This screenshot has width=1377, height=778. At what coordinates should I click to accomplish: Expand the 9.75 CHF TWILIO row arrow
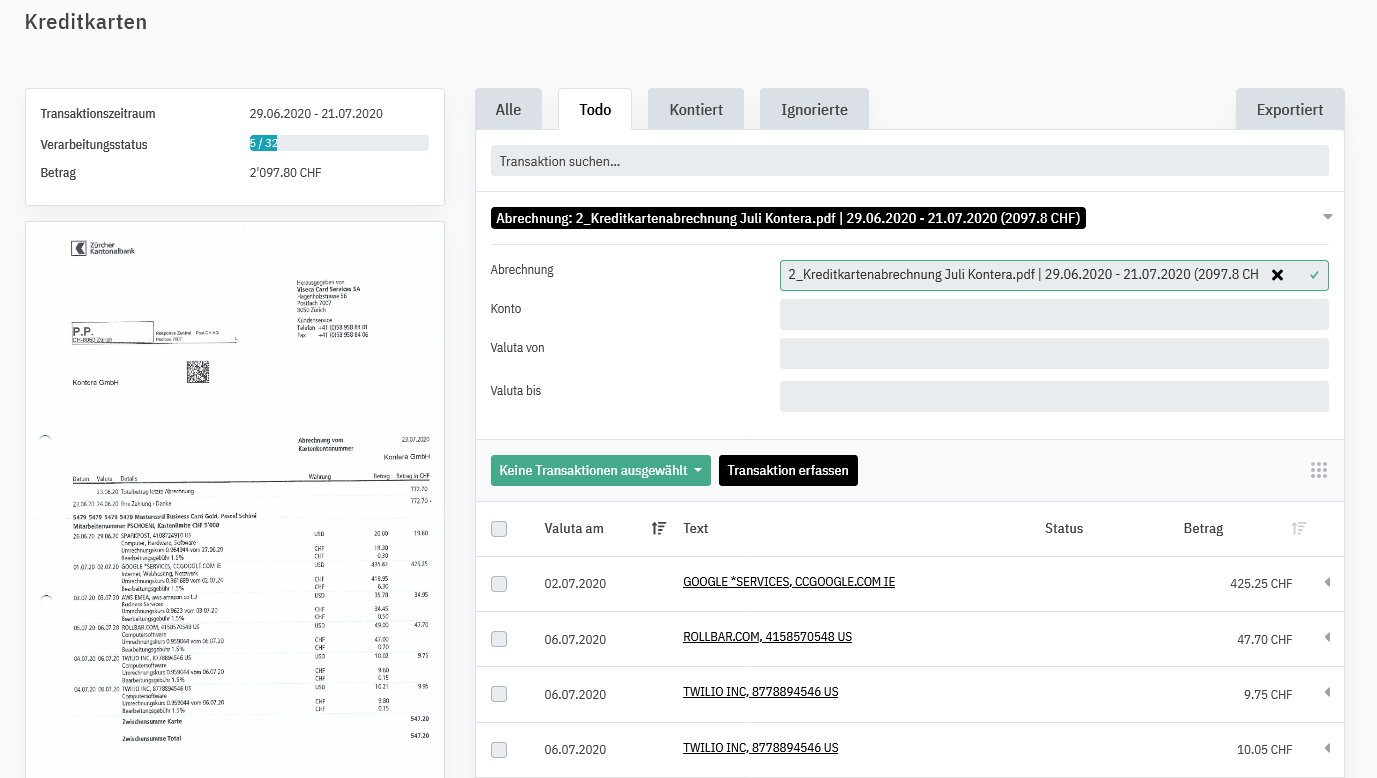pyautogui.click(x=1327, y=692)
